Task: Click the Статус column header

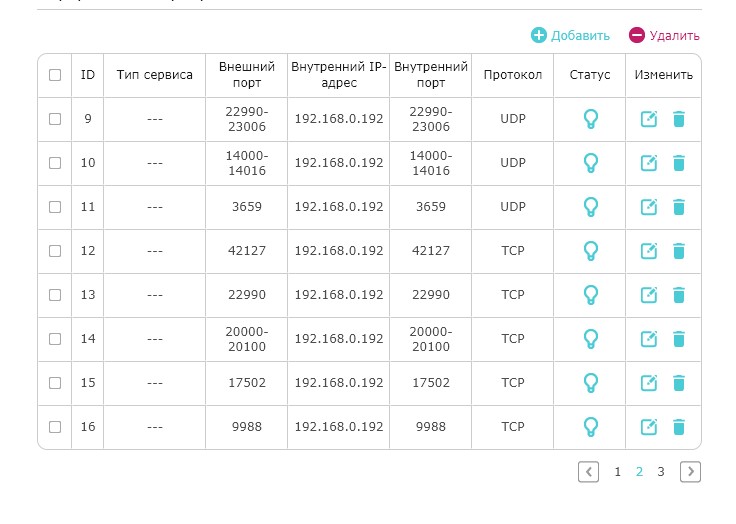Action: pyautogui.click(x=589, y=75)
